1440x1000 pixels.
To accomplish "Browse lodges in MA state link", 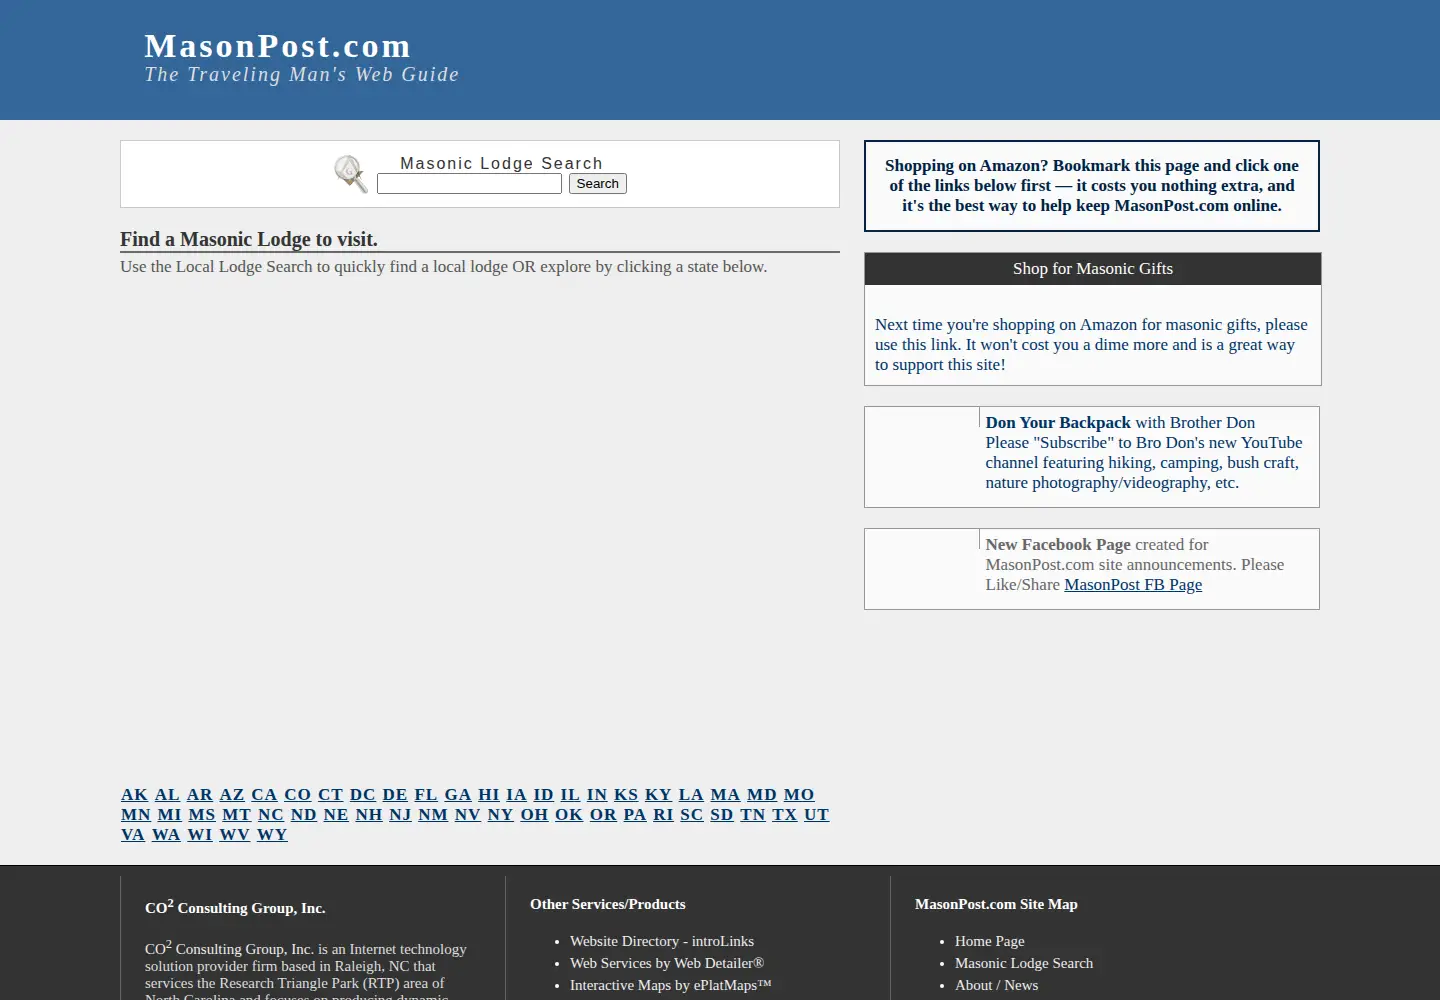I will [x=725, y=795].
